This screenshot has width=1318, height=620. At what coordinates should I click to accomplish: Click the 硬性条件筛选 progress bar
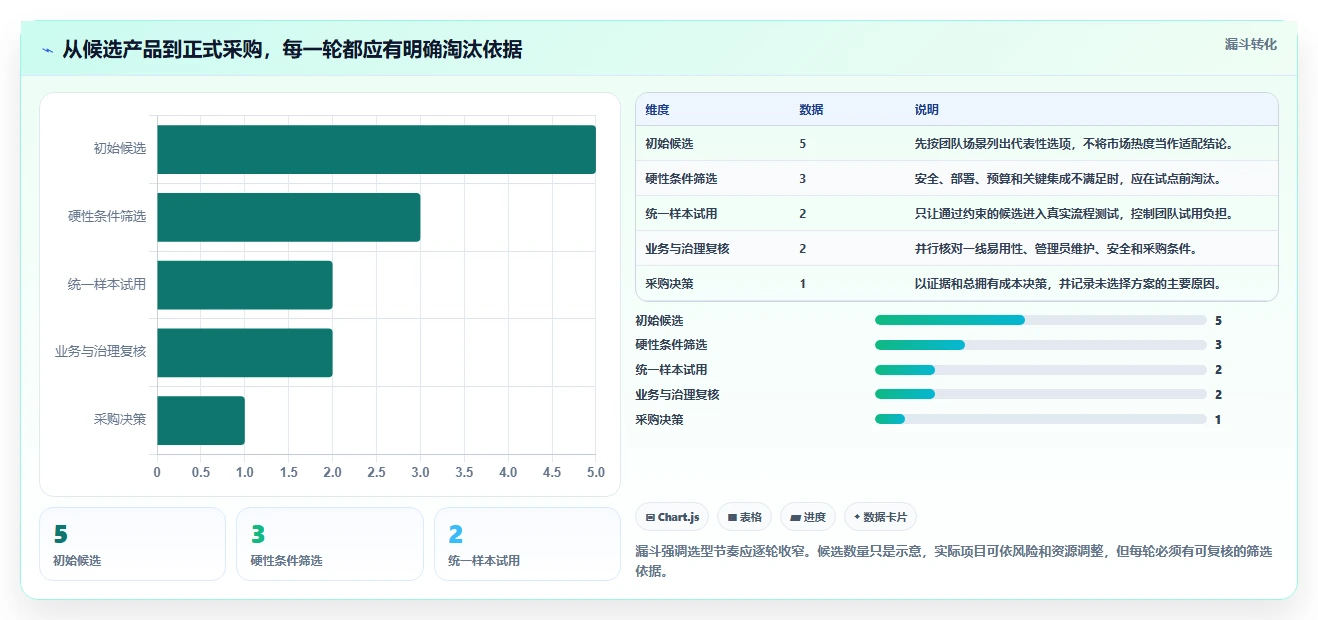1040,345
